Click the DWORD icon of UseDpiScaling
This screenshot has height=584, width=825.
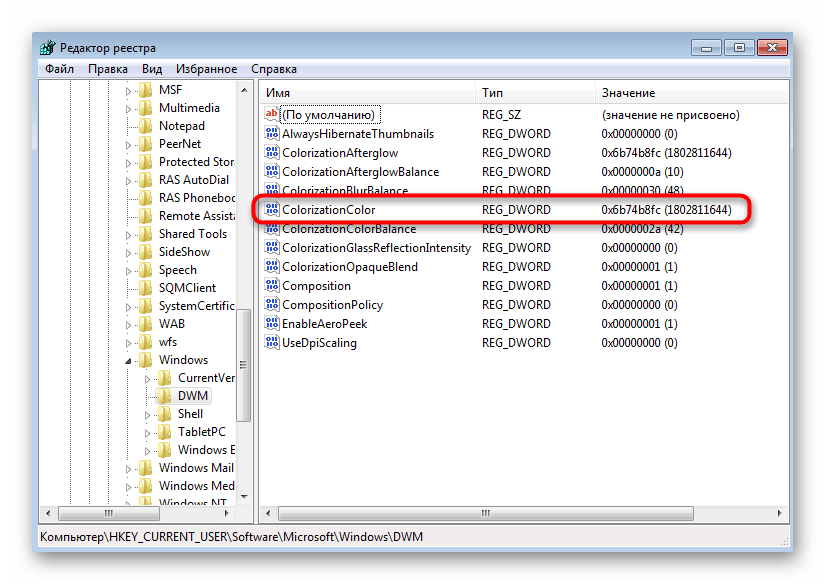(x=271, y=343)
